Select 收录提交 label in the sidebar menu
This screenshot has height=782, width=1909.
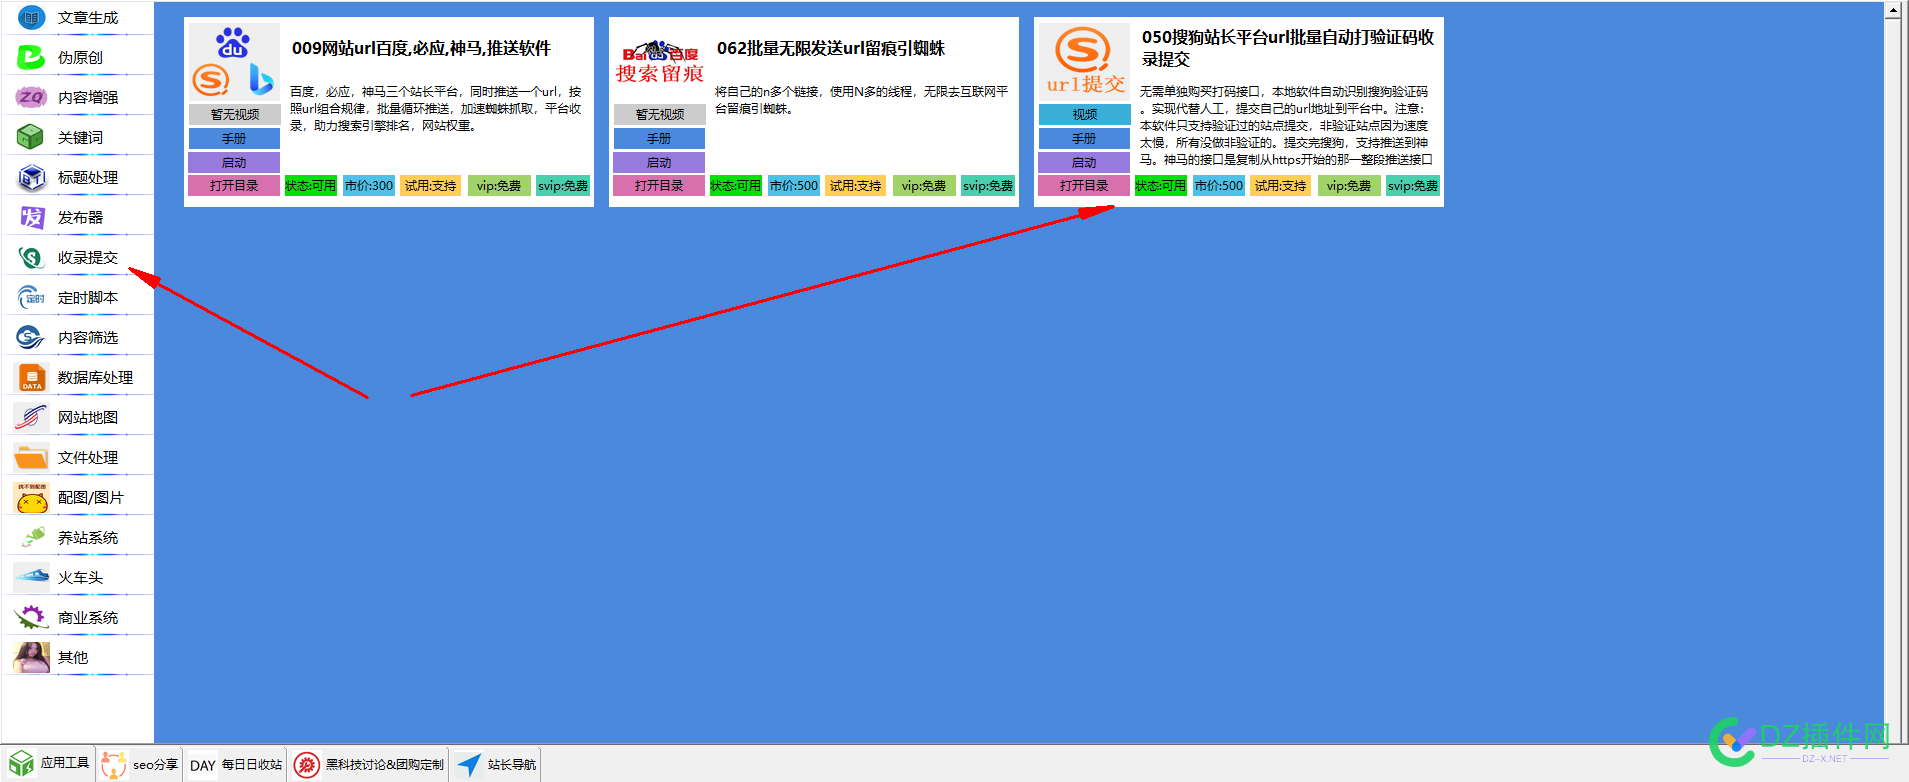tap(88, 257)
